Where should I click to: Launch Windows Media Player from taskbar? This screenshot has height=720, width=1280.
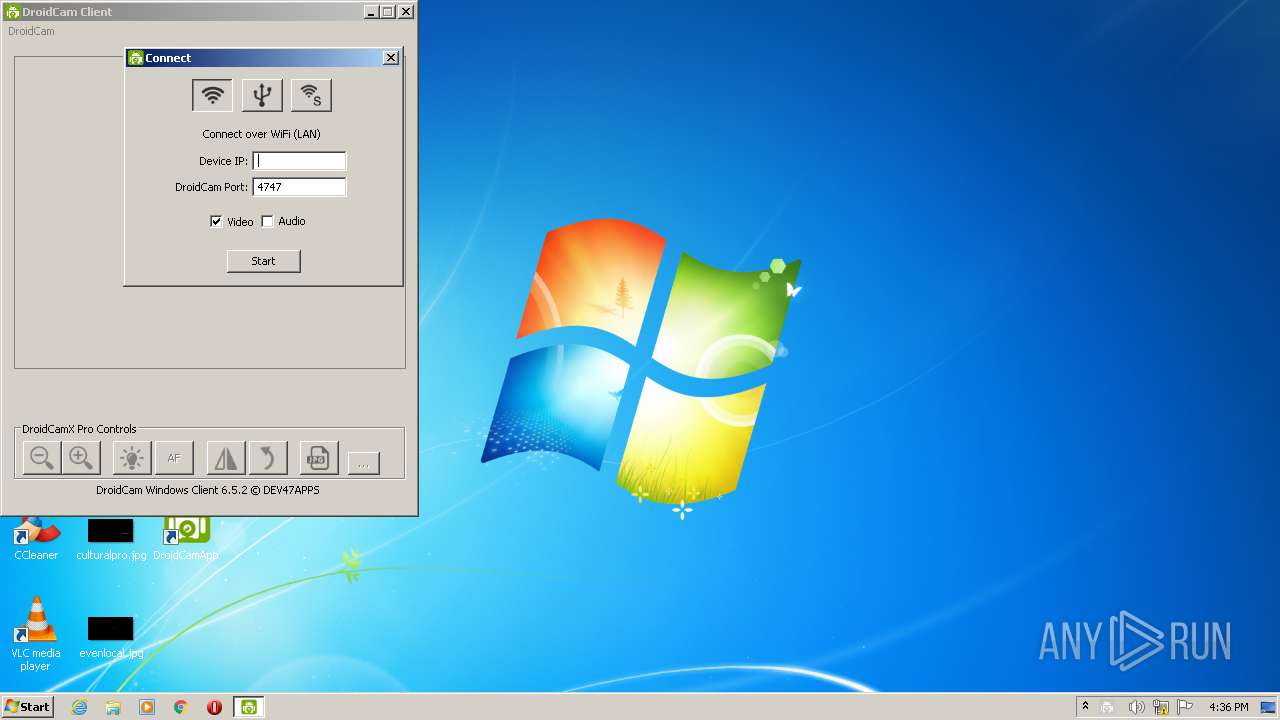pos(147,707)
